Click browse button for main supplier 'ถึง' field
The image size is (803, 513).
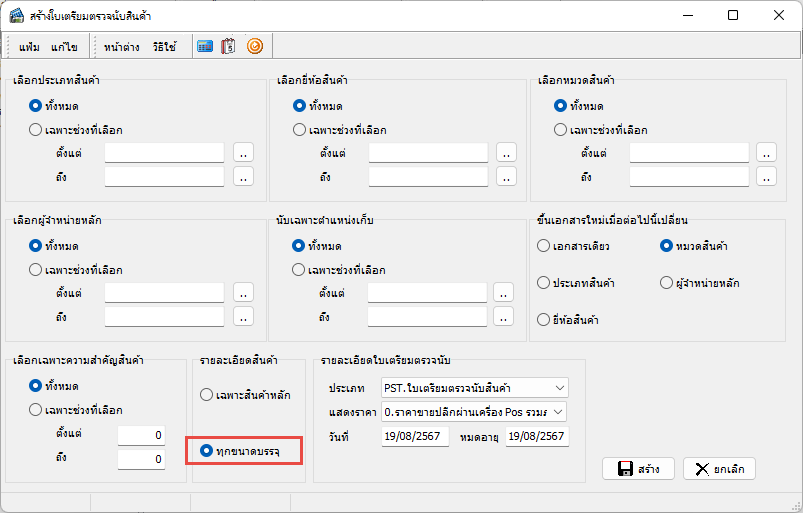[x=243, y=316]
